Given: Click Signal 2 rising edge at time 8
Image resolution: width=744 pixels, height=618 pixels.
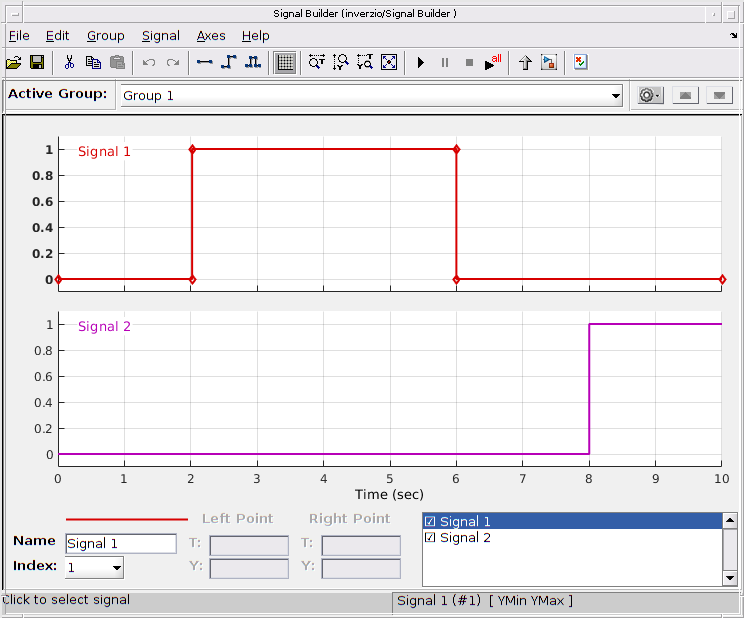Looking at the screenshot, I should tap(589, 389).
